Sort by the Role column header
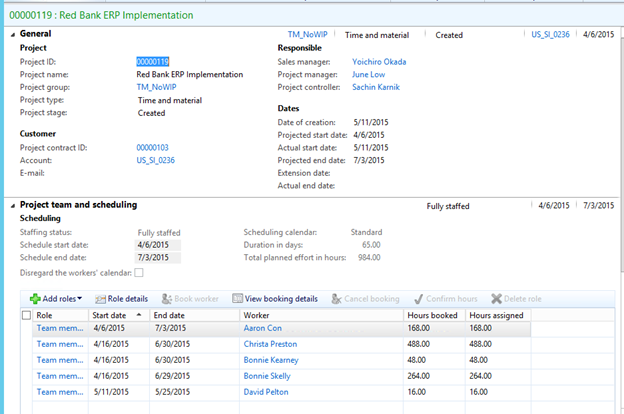 click(60, 315)
